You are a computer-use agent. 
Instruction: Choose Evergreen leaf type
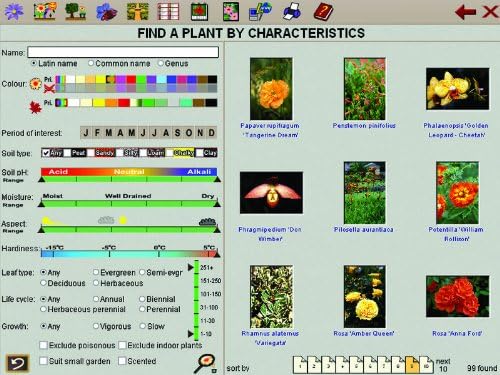click(x=96, y=272)
